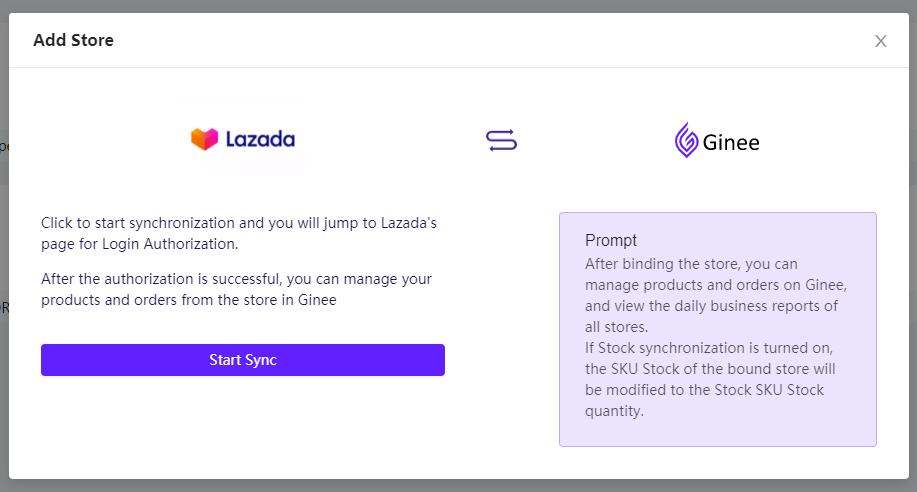Click the Prompt heading in the purple box

point(611,240)
